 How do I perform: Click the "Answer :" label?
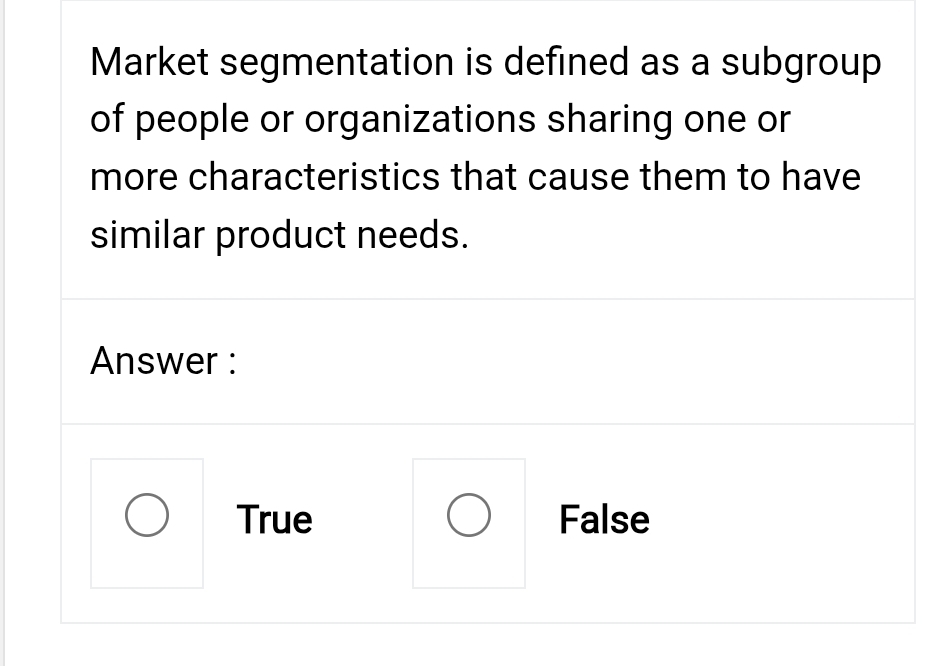[x=163, y=361]
